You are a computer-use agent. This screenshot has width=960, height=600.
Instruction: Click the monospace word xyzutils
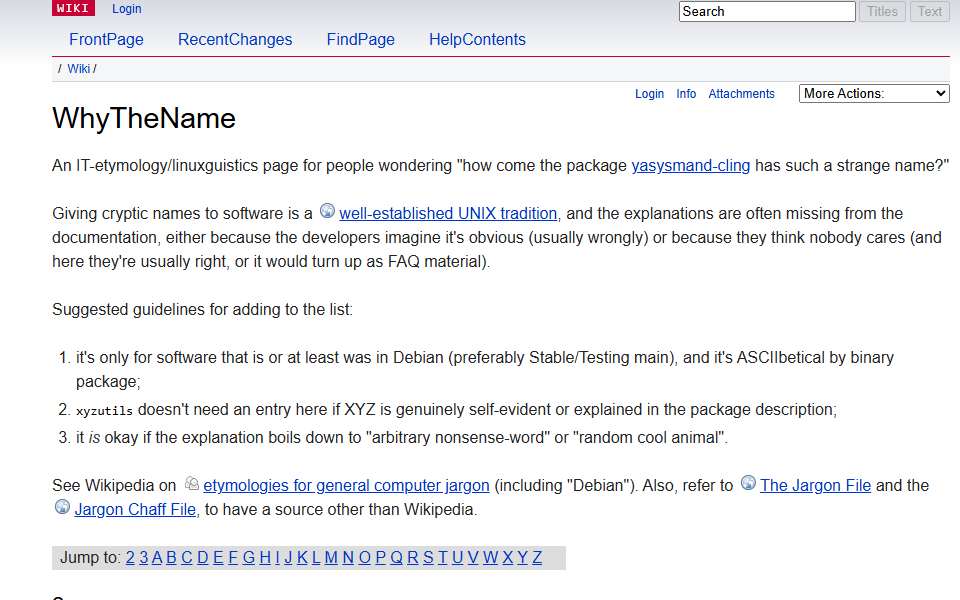tap(104, 411)
